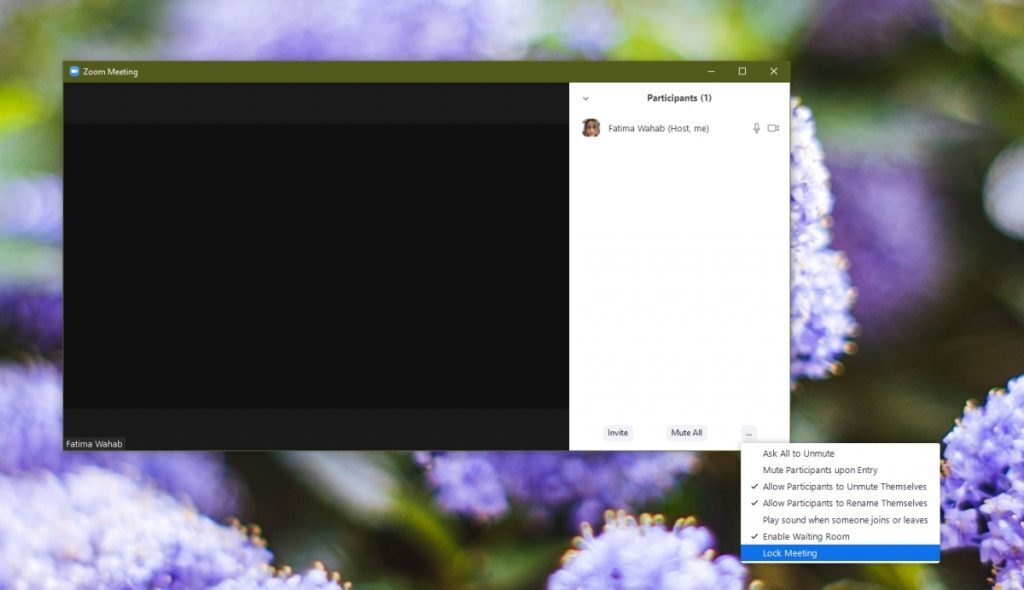Mute Fatima Wahab's microphone icon
Screen dimensions: 1024x590
click(x=756, y=128)
